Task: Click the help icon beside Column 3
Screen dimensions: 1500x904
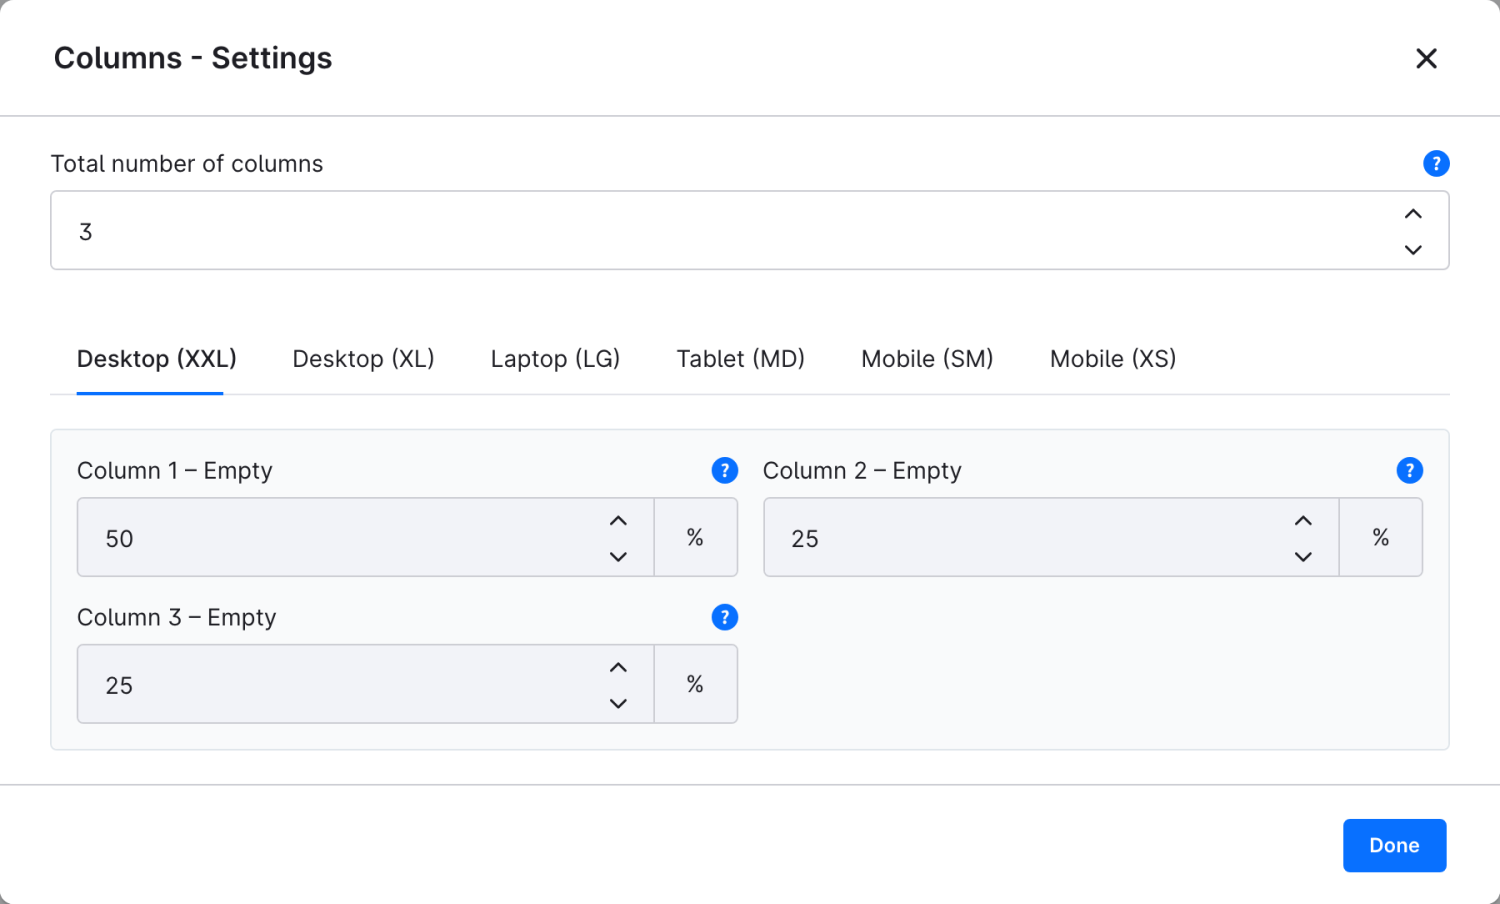Action: click(725, 617)
